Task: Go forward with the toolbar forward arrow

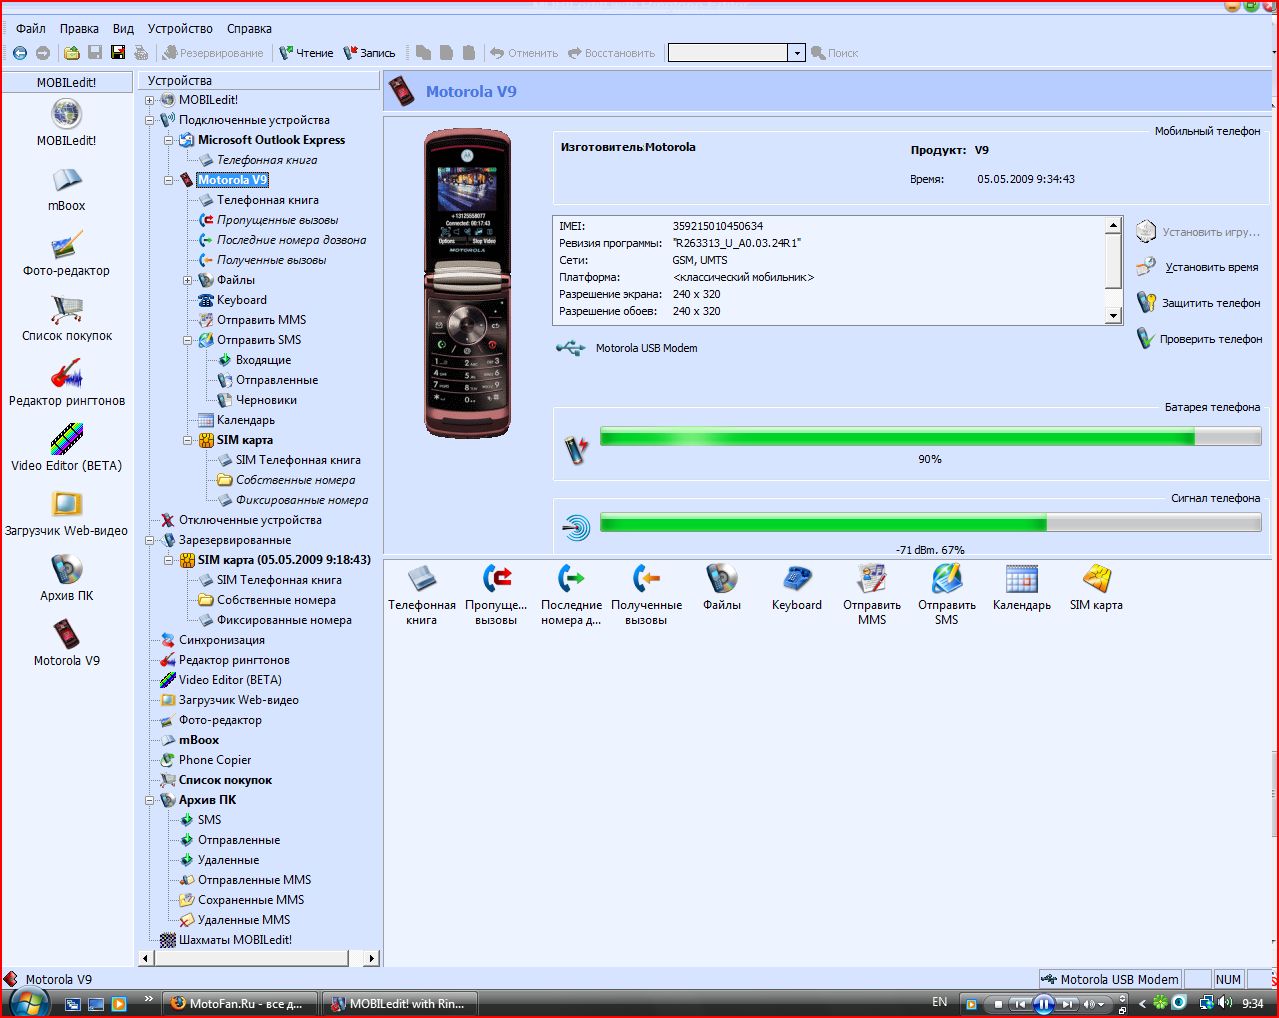Action: coord(42,53)
